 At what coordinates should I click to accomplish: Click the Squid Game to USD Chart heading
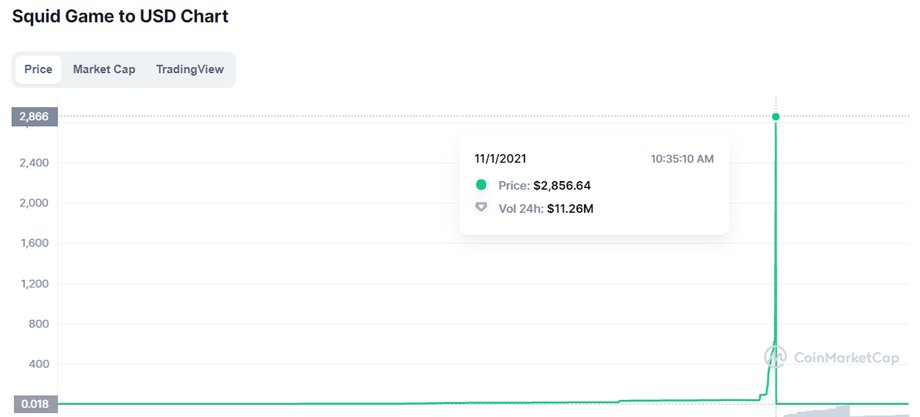(x=120, y=16)
